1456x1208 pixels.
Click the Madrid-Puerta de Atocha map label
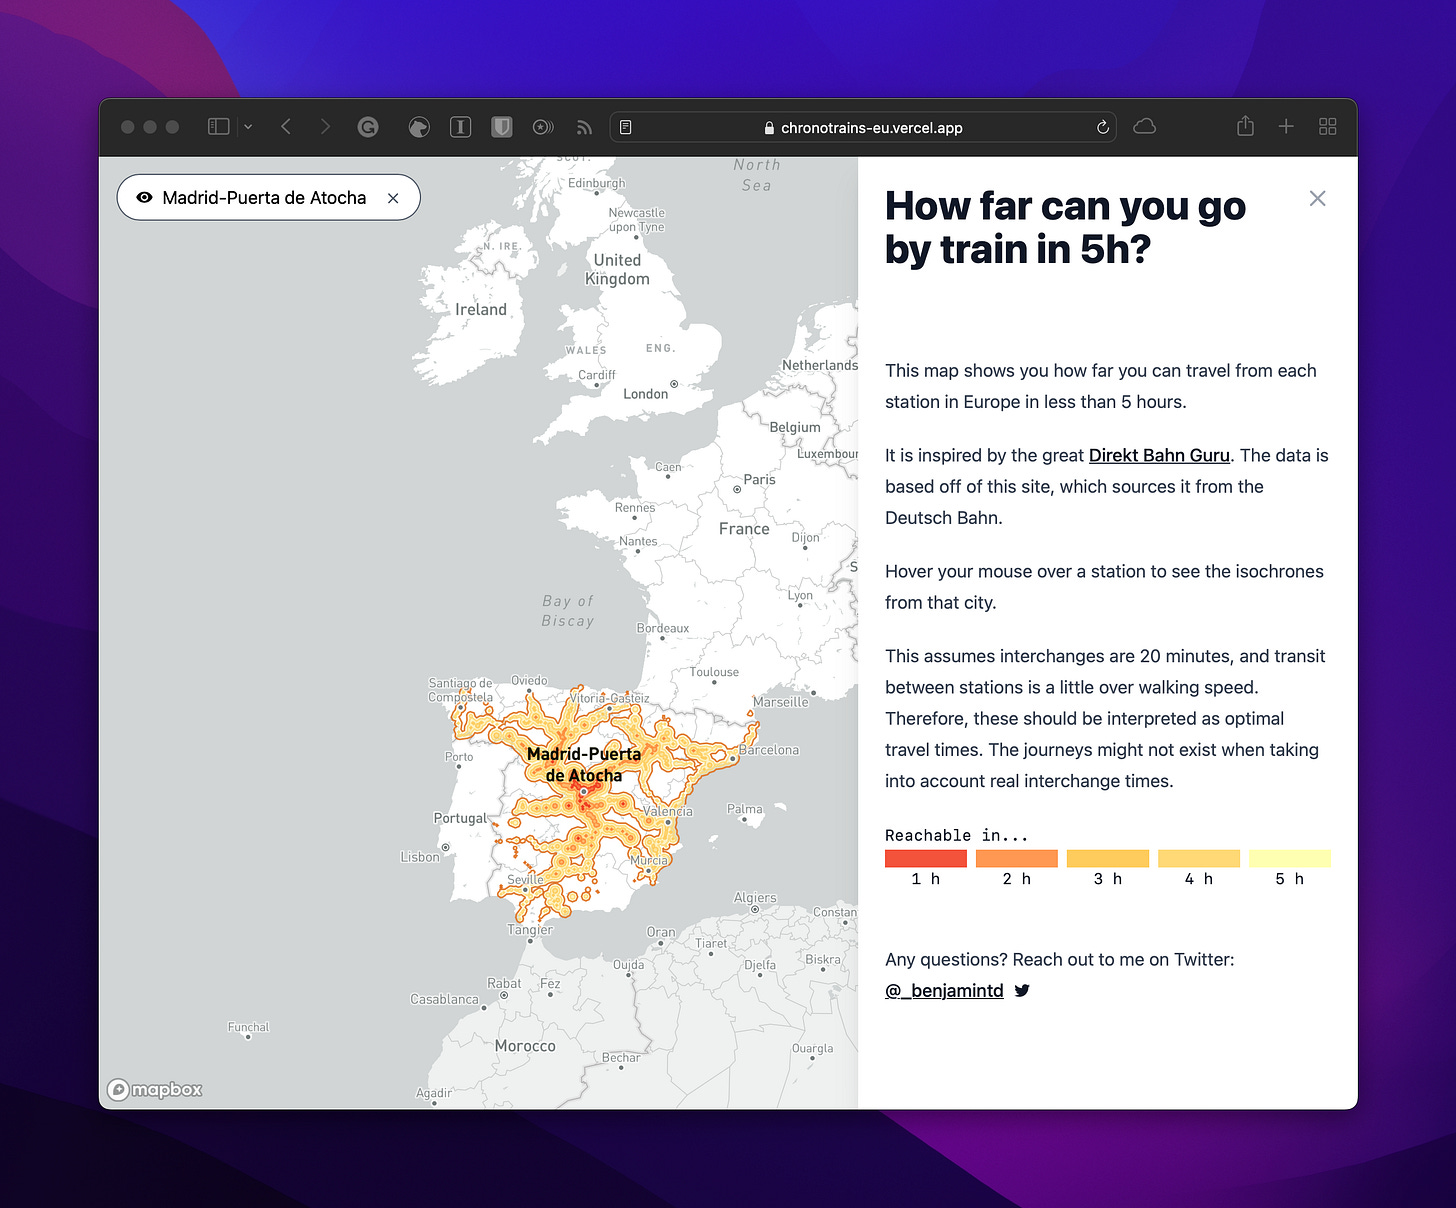[584, 765]
